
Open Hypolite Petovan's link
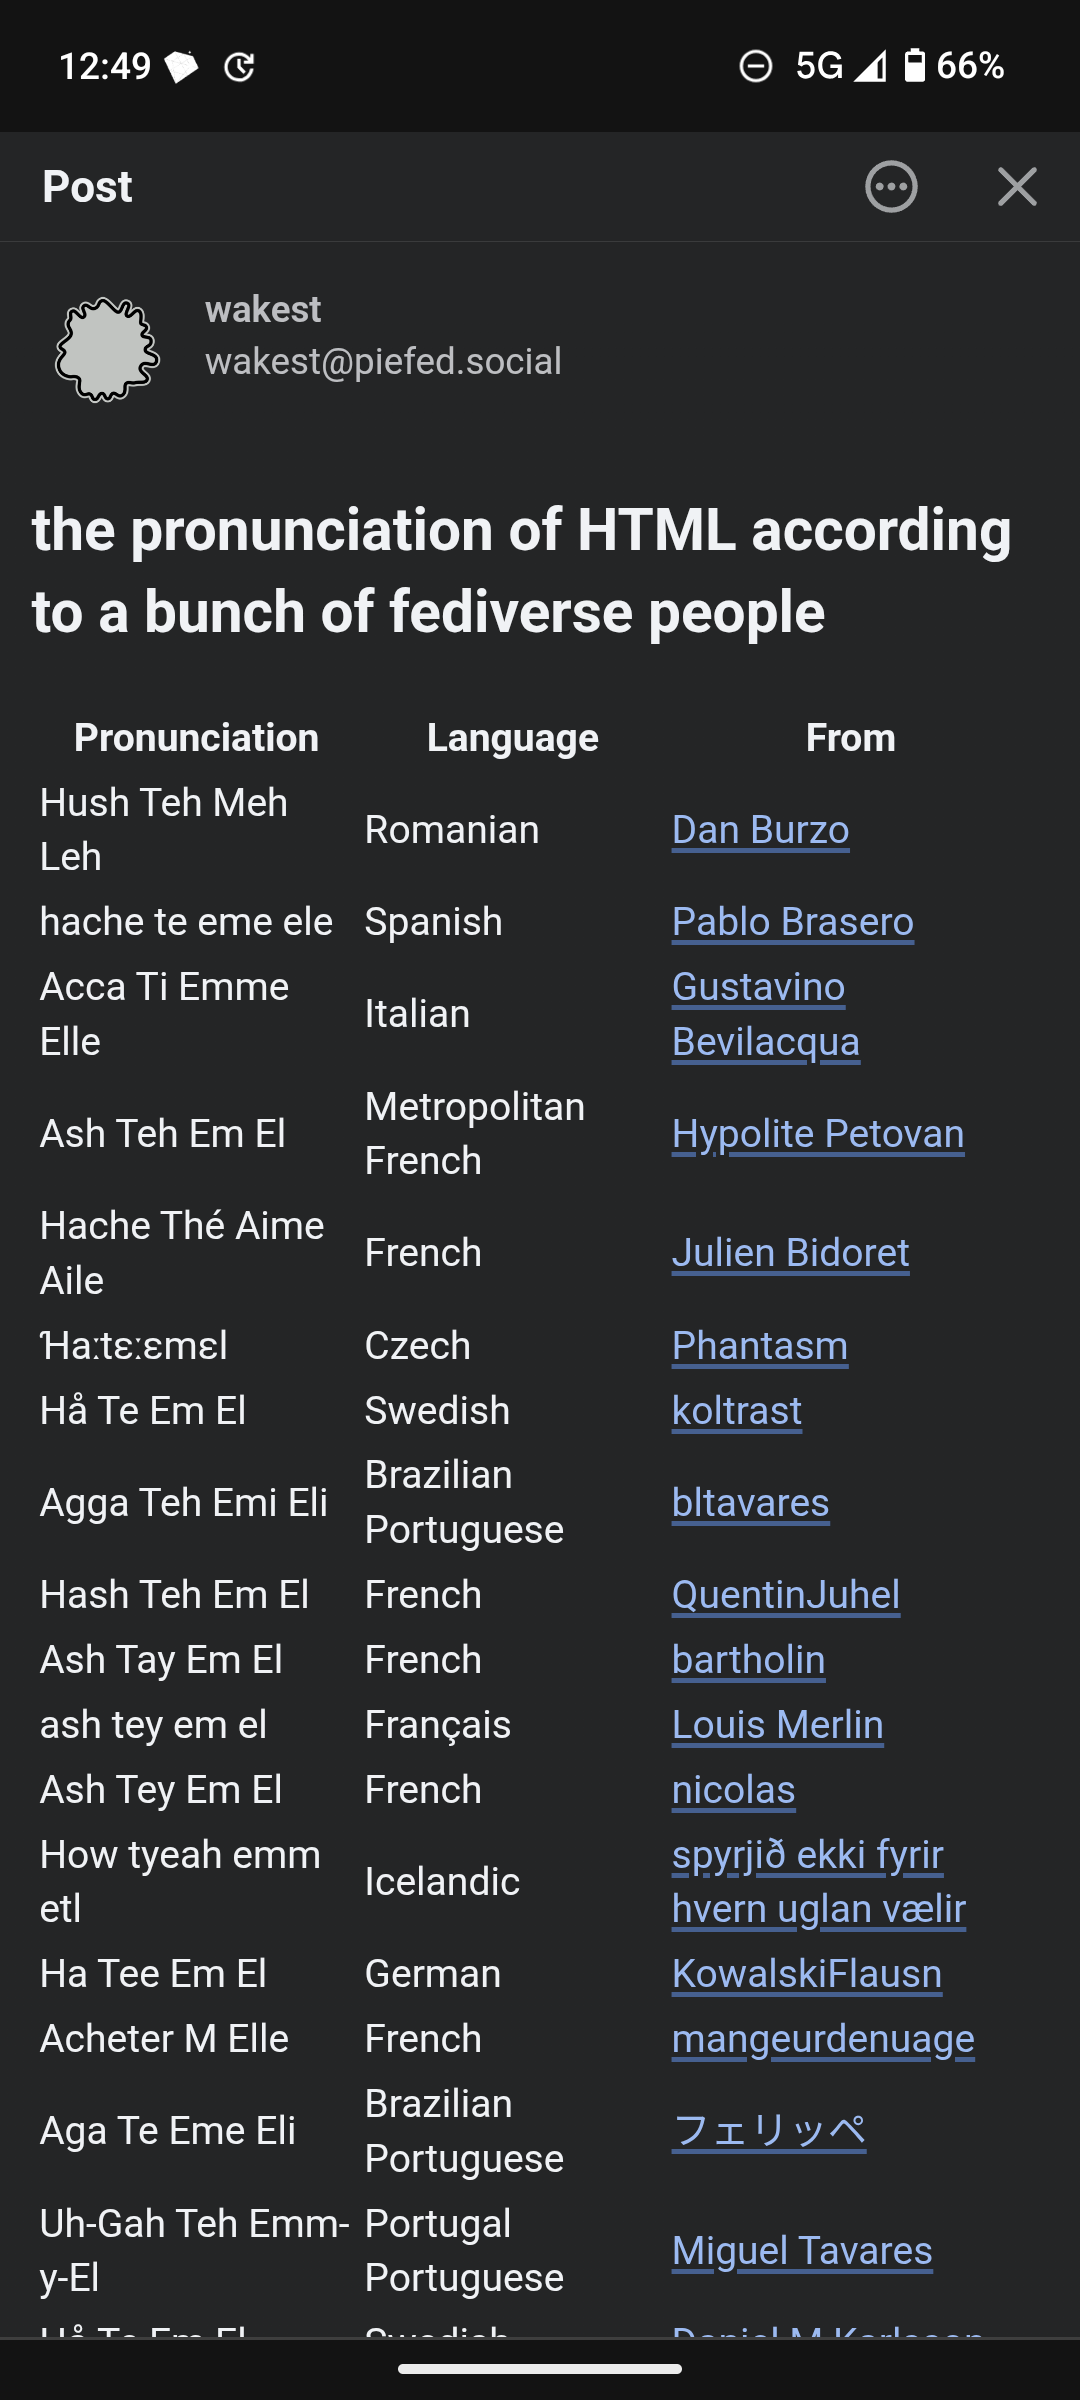818,1134
